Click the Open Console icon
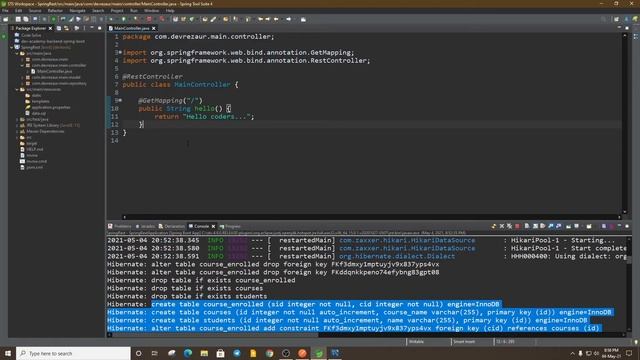 click(x=589, y=226)
